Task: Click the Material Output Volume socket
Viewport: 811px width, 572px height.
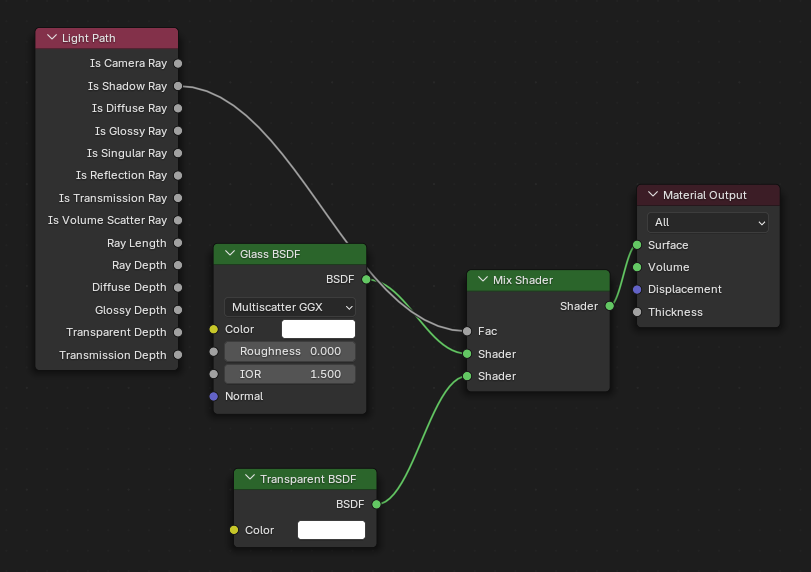Action: tap(637, 267)
